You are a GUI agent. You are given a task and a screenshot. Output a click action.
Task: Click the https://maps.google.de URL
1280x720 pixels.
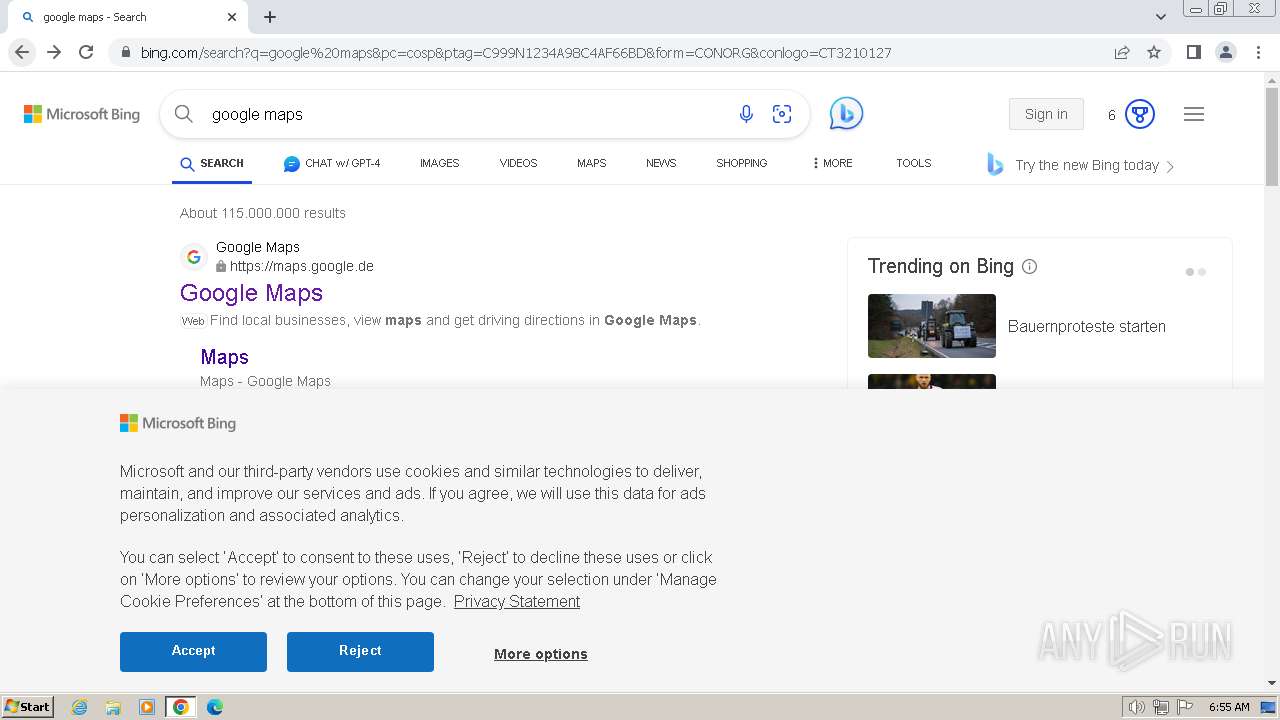[x=301, y=266]
